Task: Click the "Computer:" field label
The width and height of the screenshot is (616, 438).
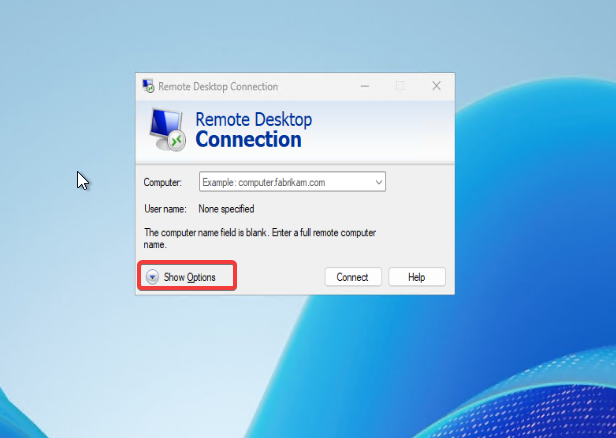Action: point(162,182)
